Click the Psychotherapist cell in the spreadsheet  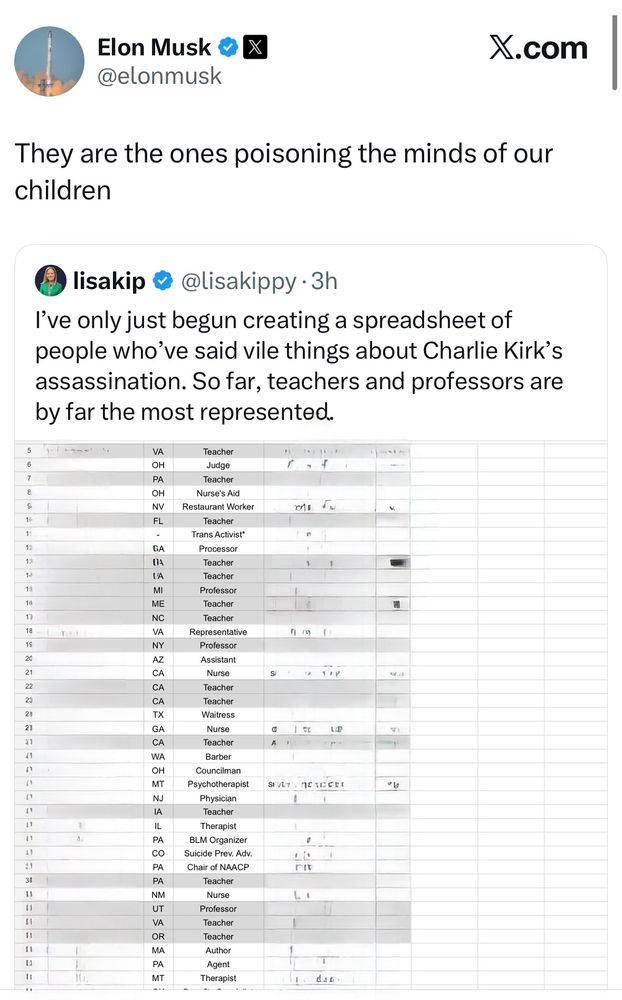[x=218, y=785]
